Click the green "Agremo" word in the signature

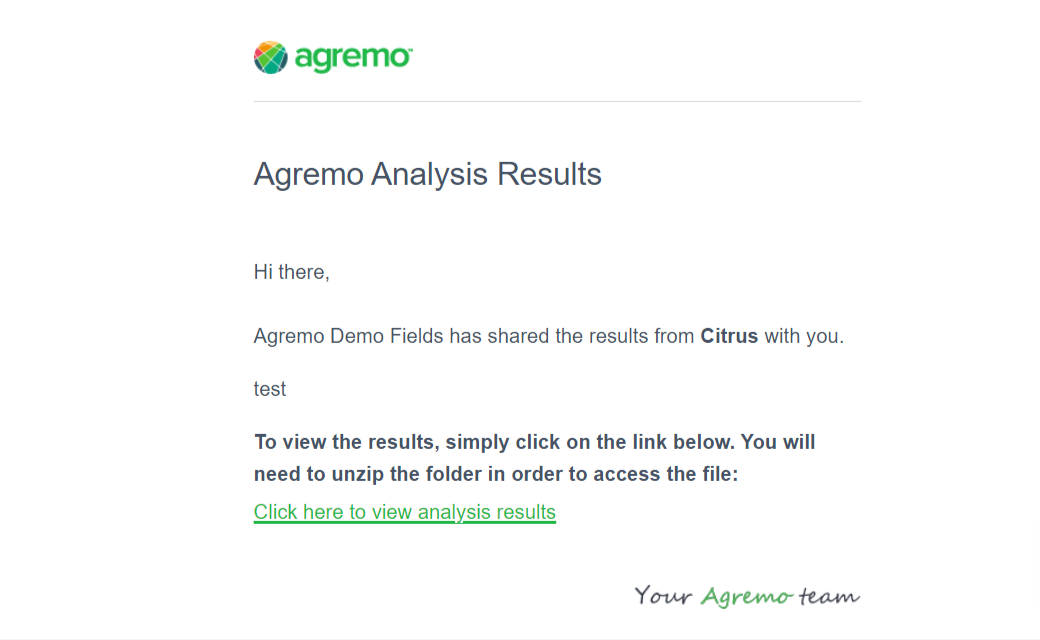[x=746, y=597]
